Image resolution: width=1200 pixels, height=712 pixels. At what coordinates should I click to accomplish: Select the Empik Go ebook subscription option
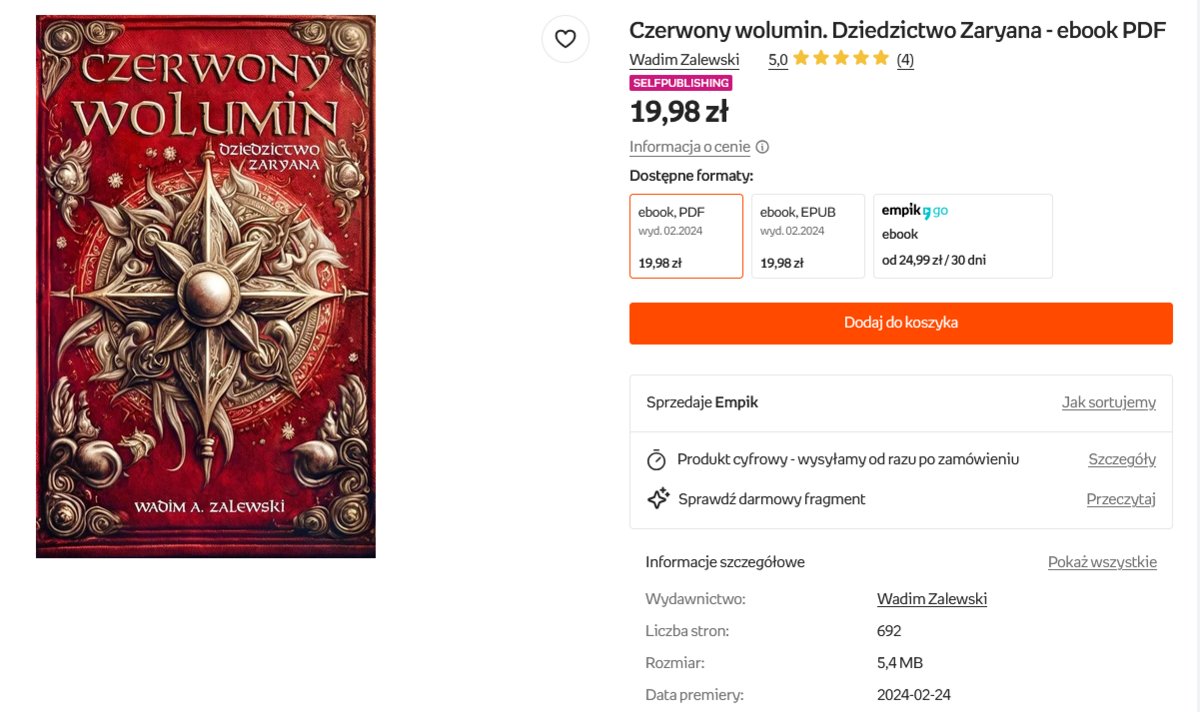[962, 236]
